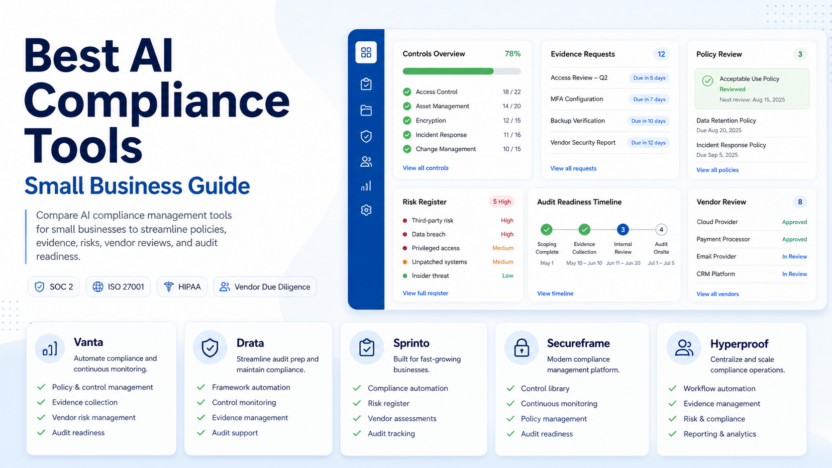
Task: Select the Audit Onsite step 4 marker
Action: pyautogui.click(x=661, y=230)
